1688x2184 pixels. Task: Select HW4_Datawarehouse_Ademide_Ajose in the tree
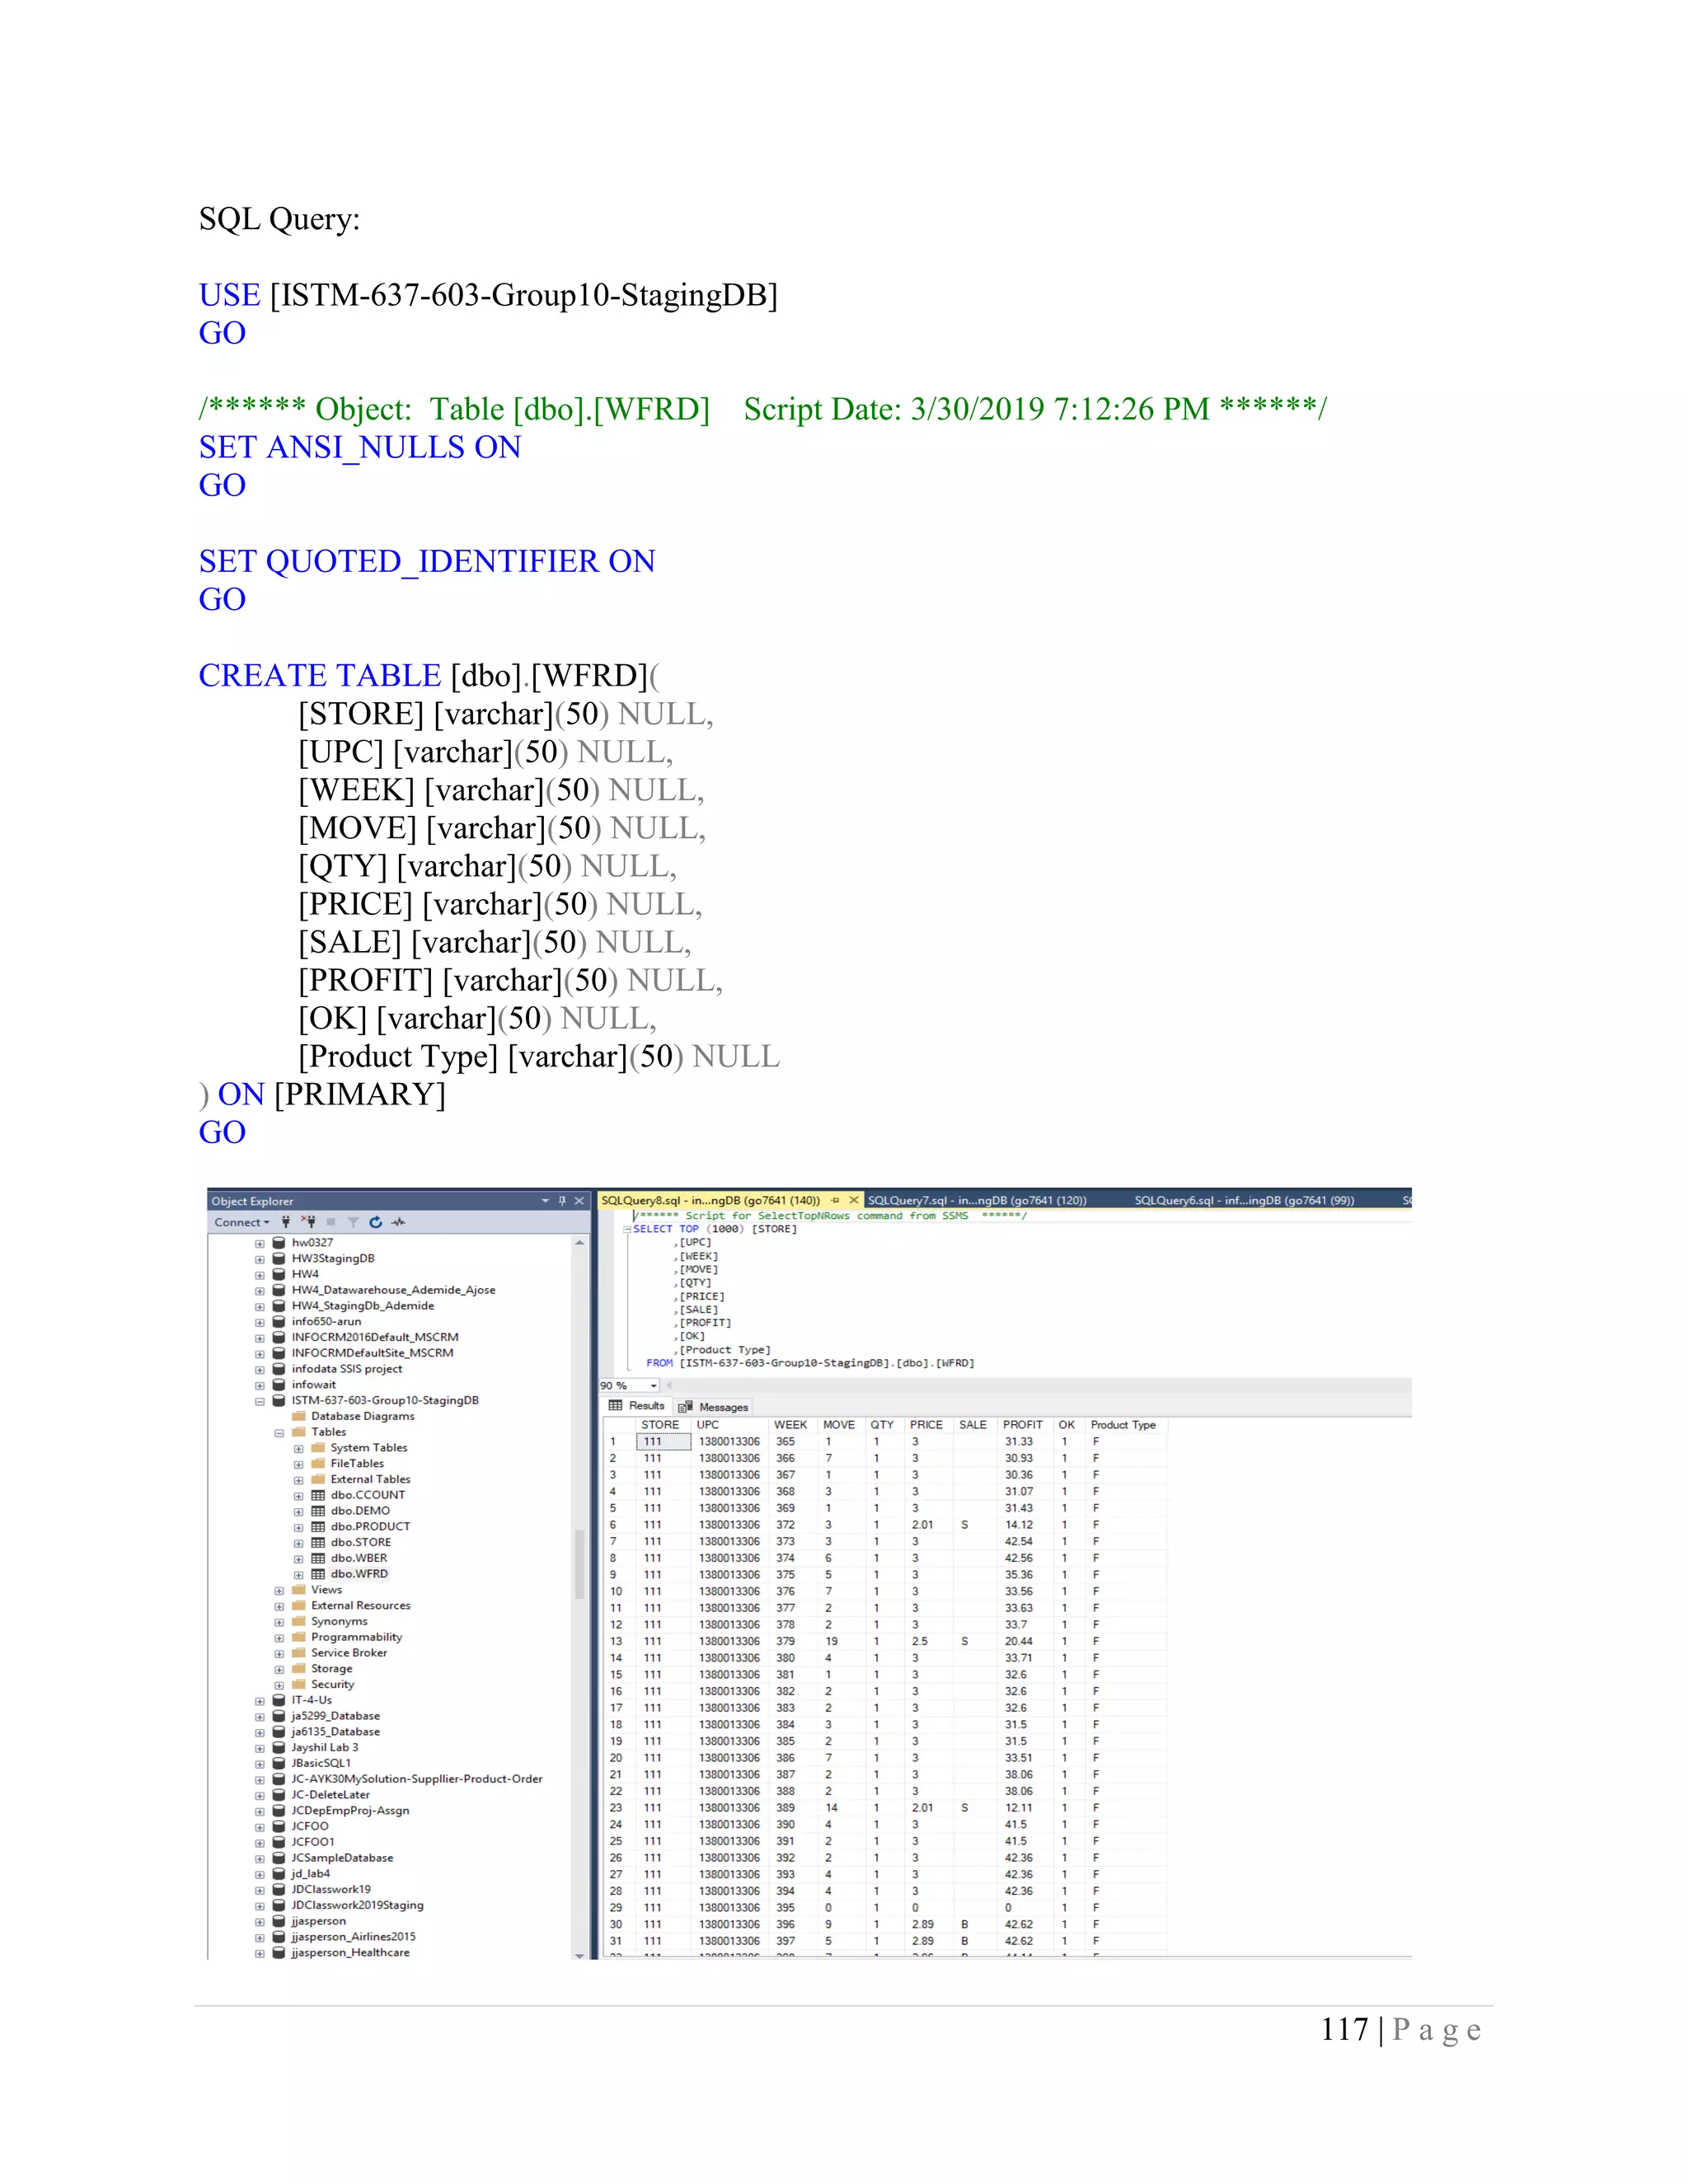pos(394,1290)
